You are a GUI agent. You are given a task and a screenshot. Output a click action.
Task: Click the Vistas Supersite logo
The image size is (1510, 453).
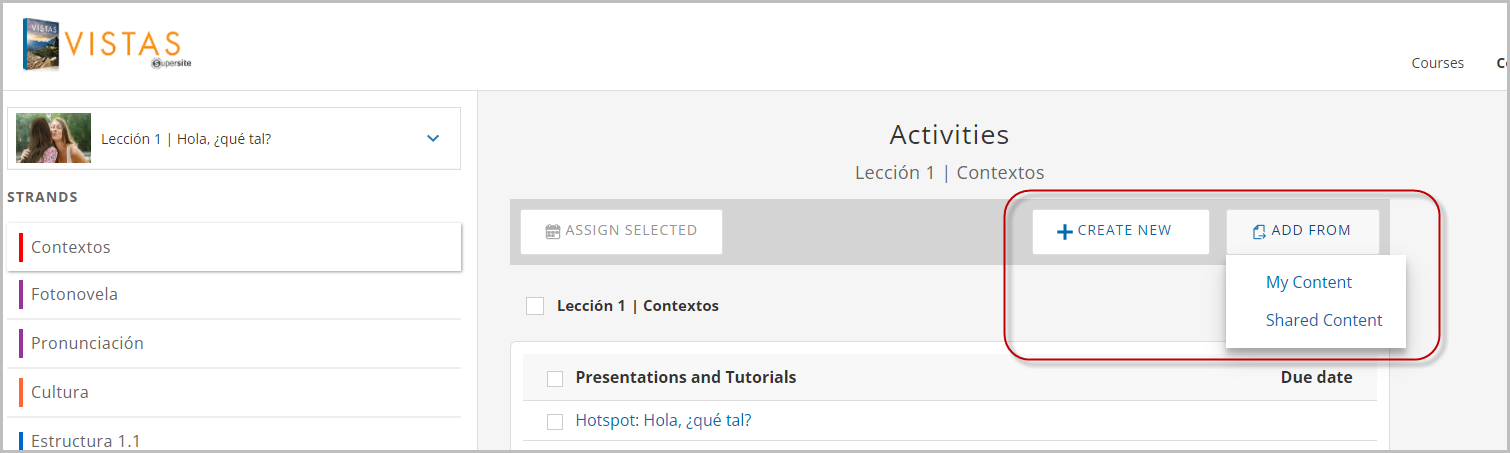coord(101,46)
